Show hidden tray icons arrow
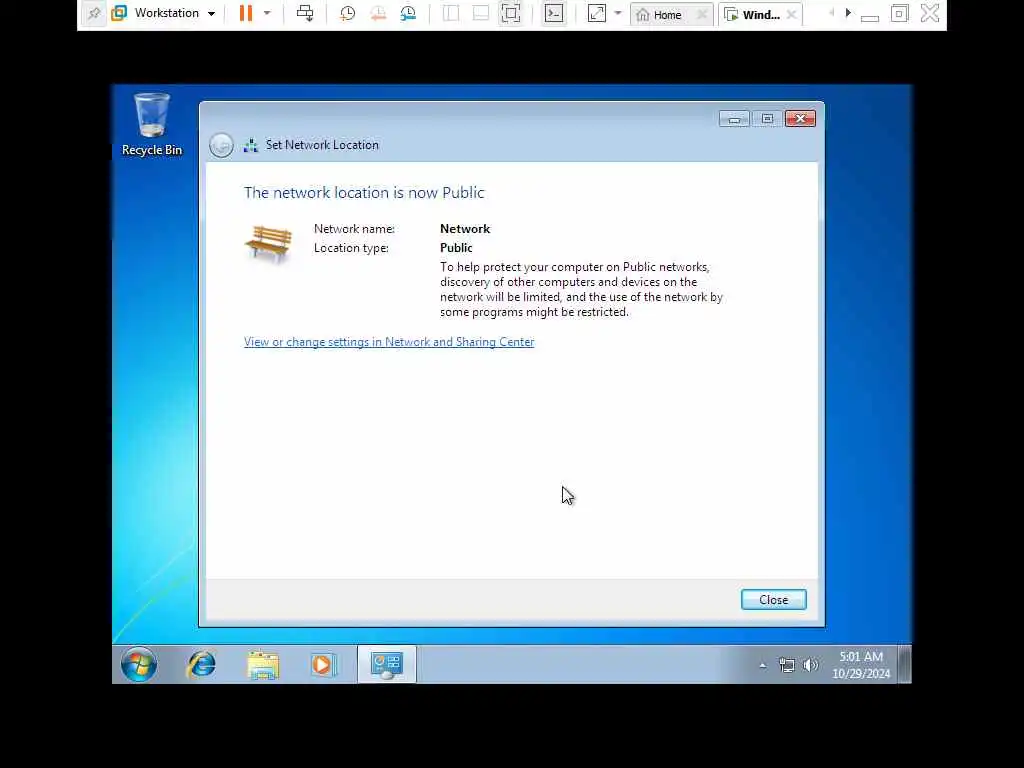1024x768 pixels. (x=762, y=665)
